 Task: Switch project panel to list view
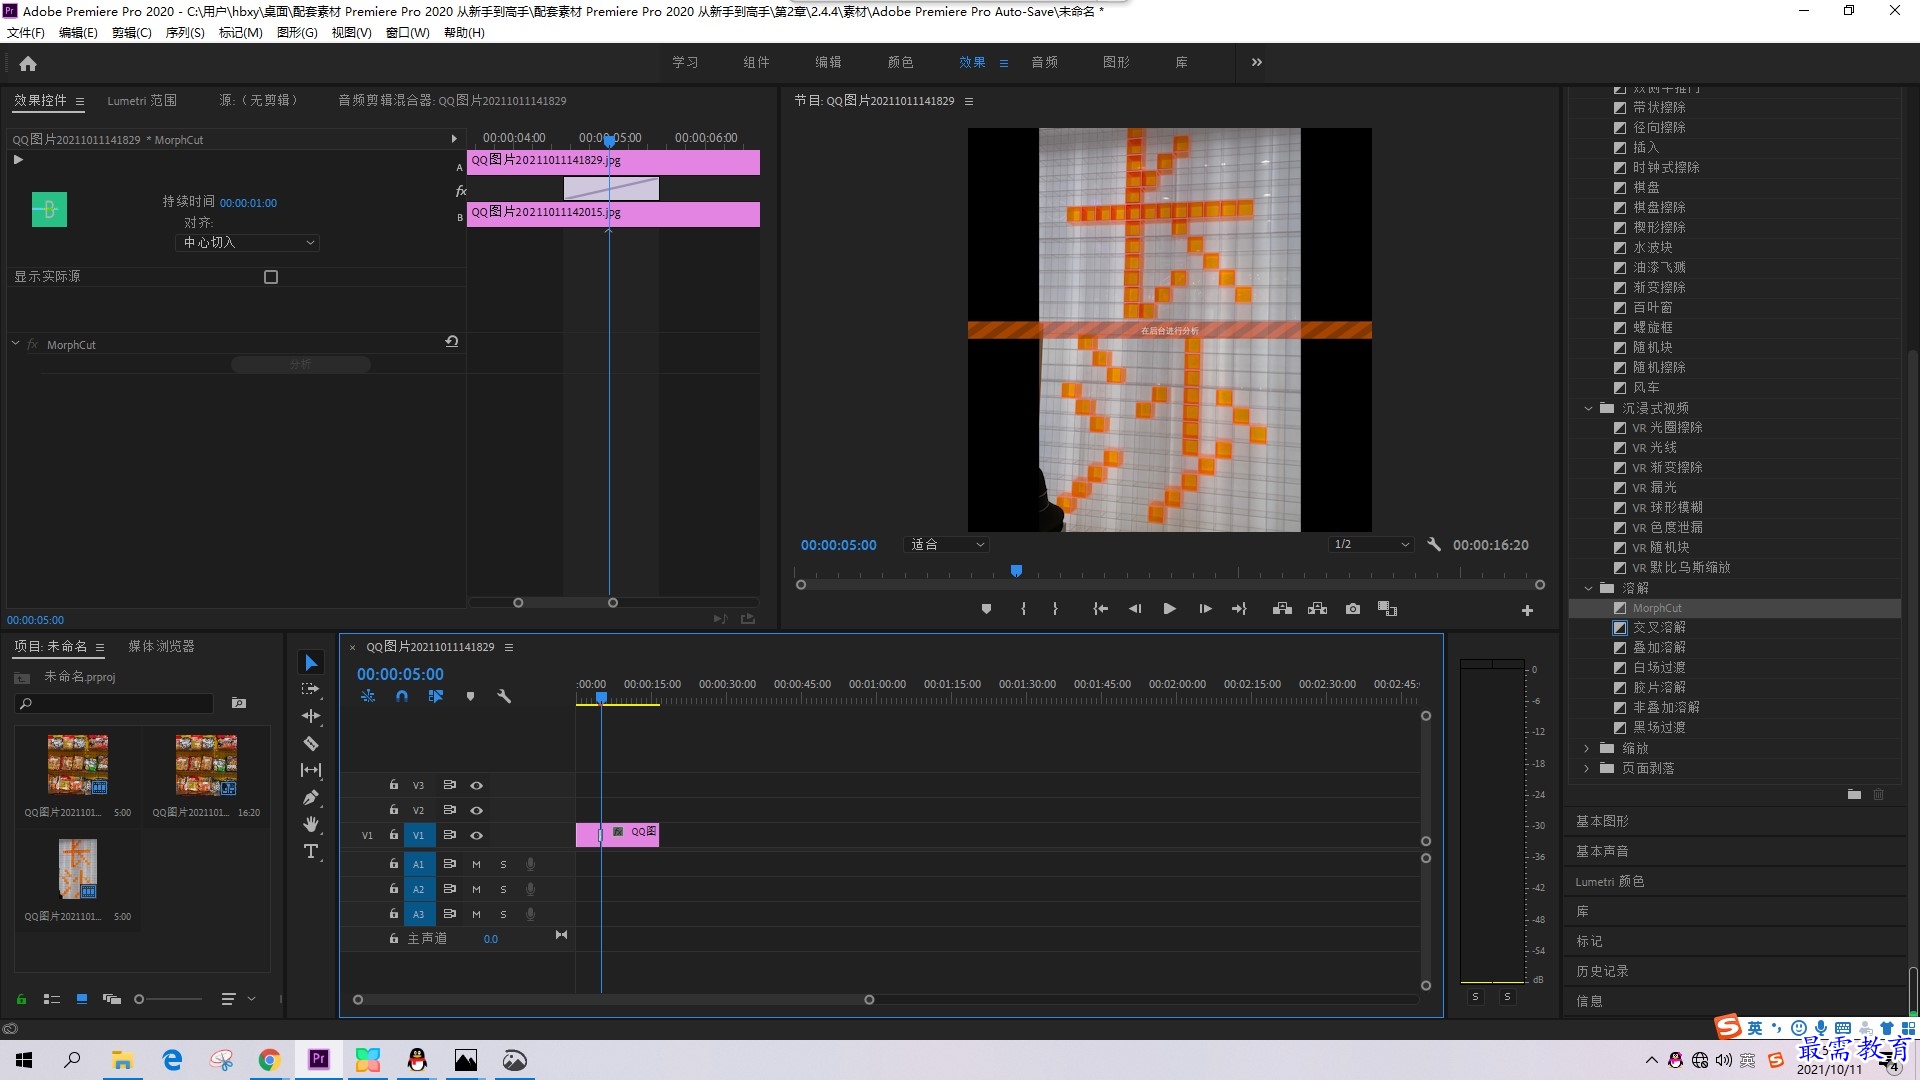[52, 999]
